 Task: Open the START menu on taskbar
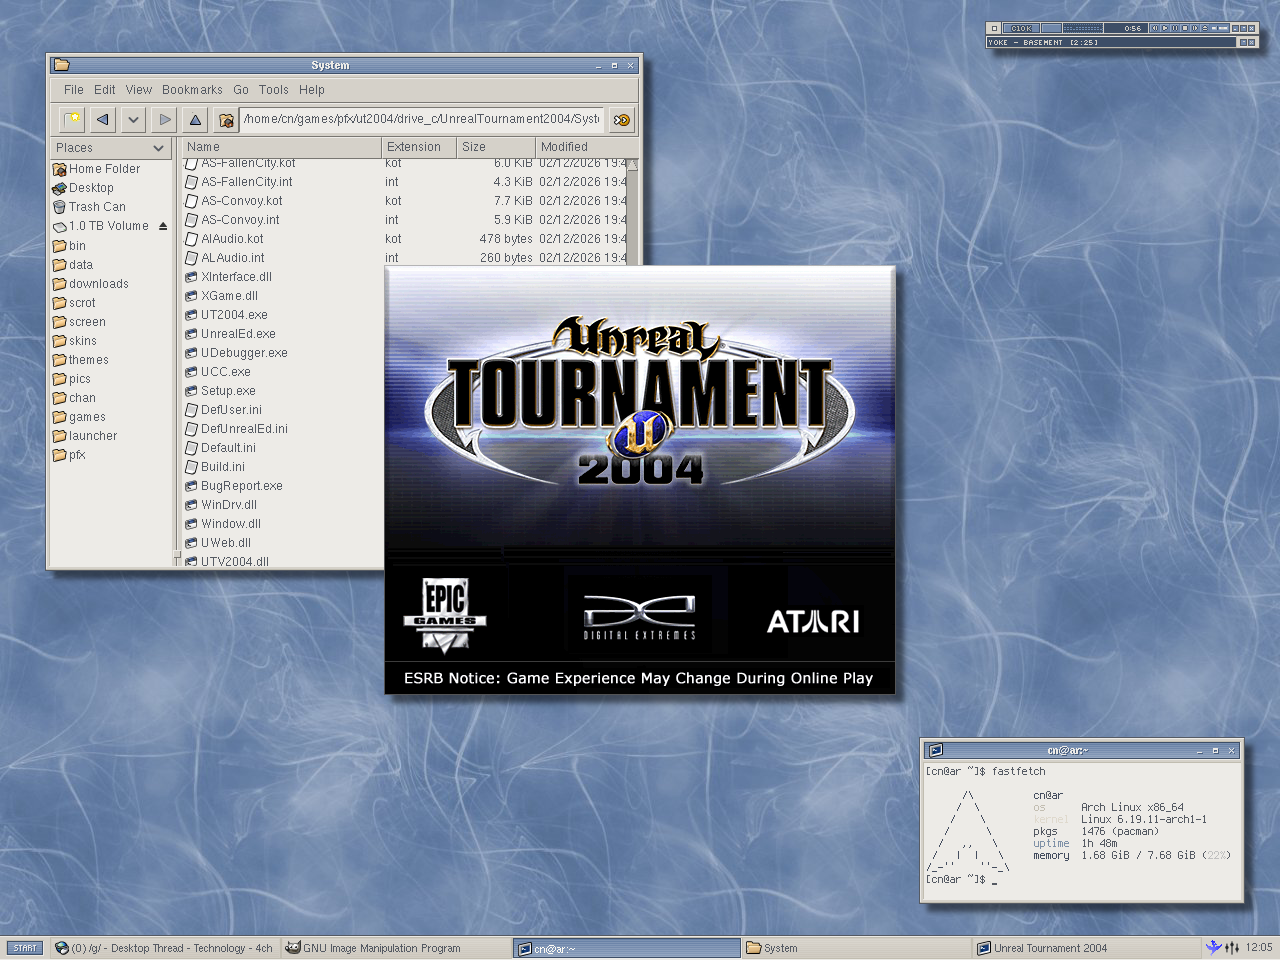point(25,948)
